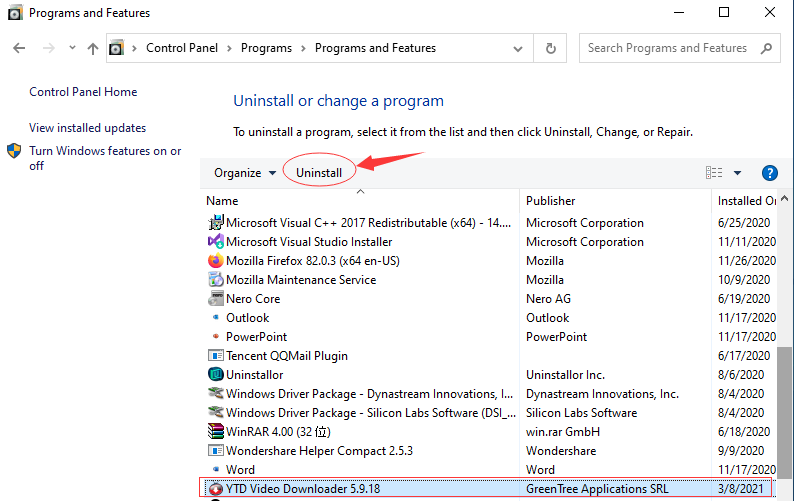Screen dimensions: 794x501
Task: Select the Uninstallor entry name
Action: [x=255, y=375]
